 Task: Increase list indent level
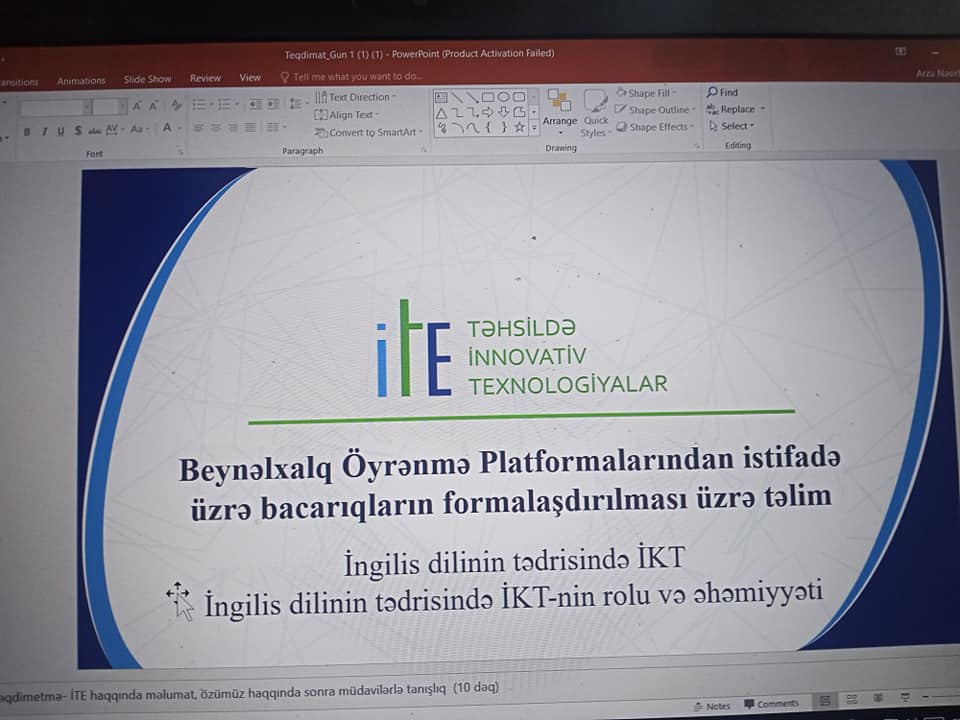coord(273,104)
